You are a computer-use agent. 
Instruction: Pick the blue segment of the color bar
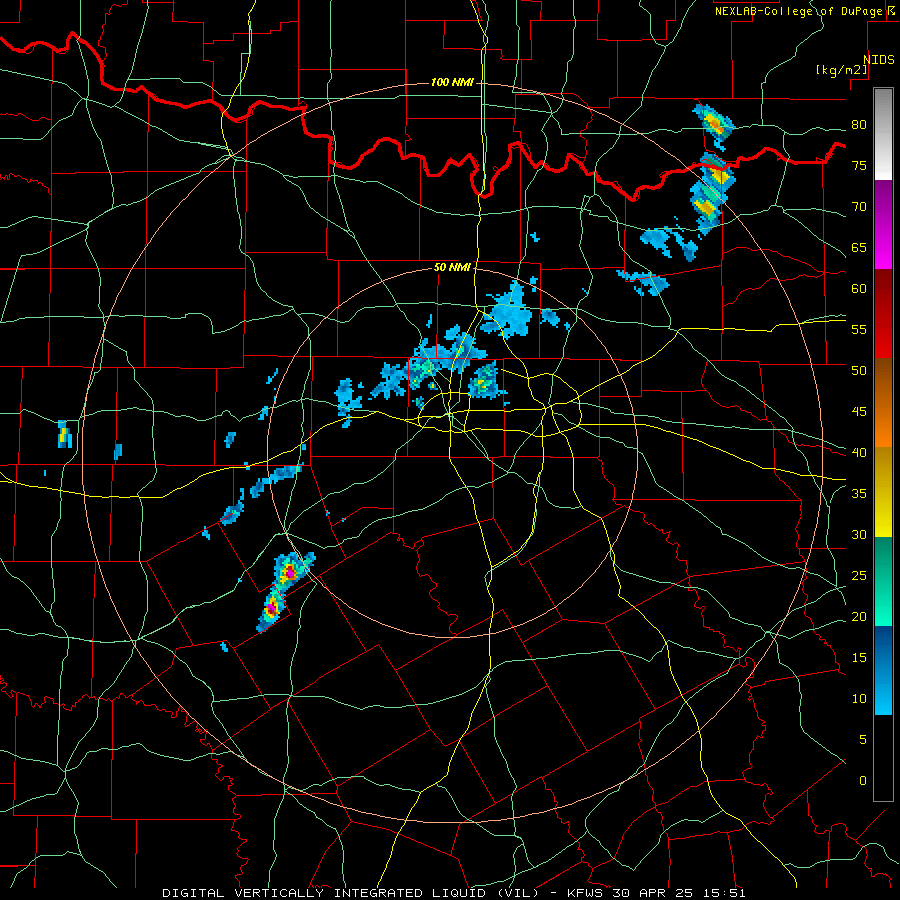(x=883, y=670)
